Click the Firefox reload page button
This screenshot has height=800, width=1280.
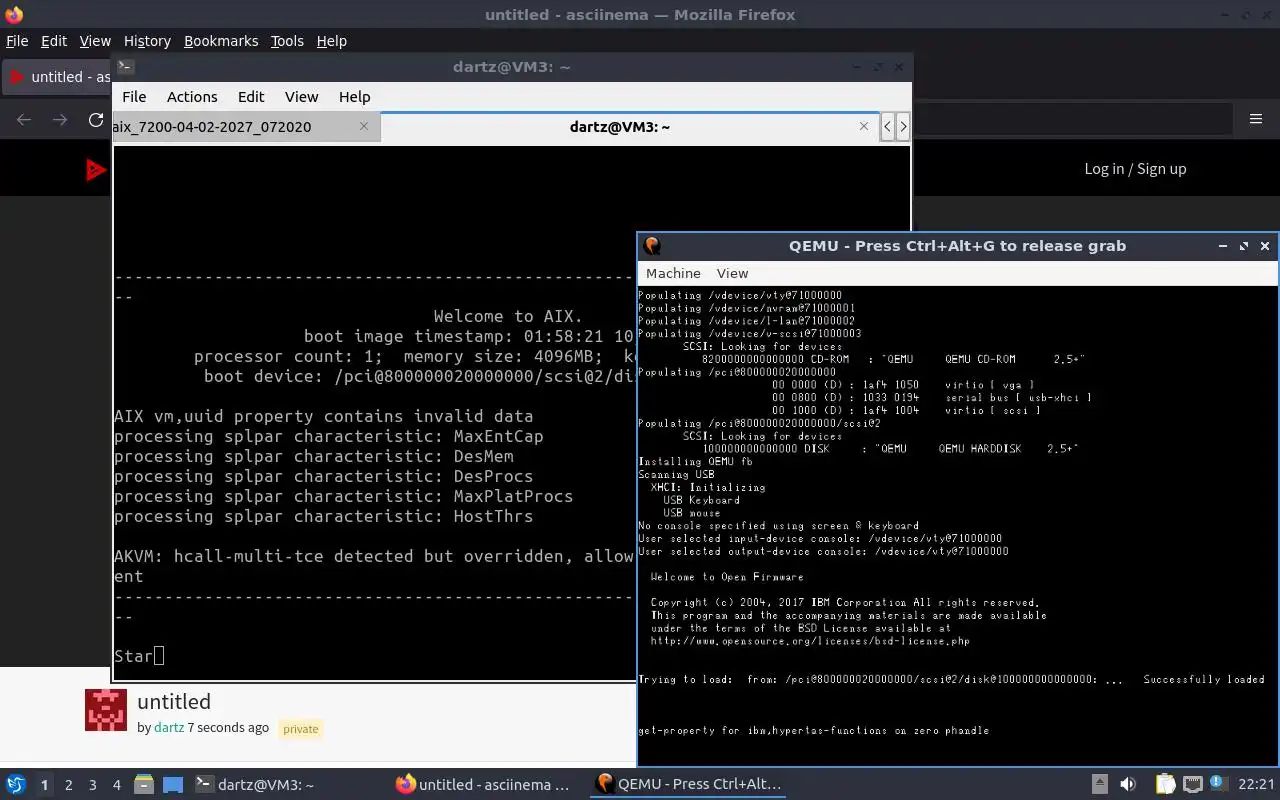point(96,120)
